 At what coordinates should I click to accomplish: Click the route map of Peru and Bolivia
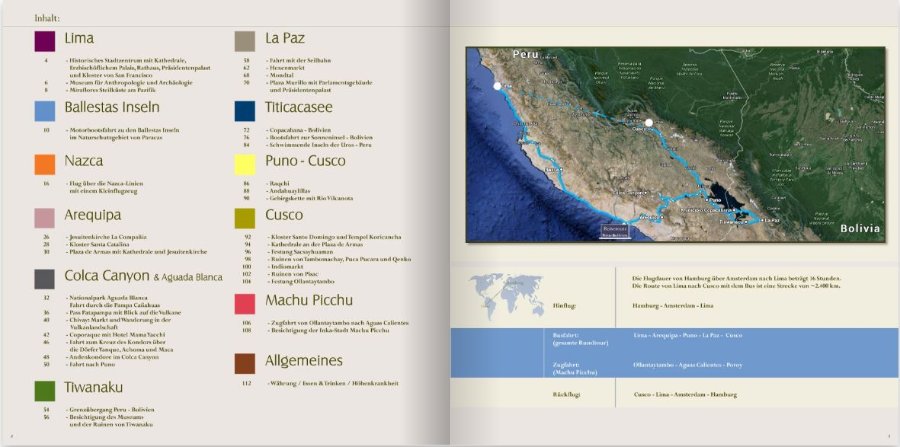(675, 145)
